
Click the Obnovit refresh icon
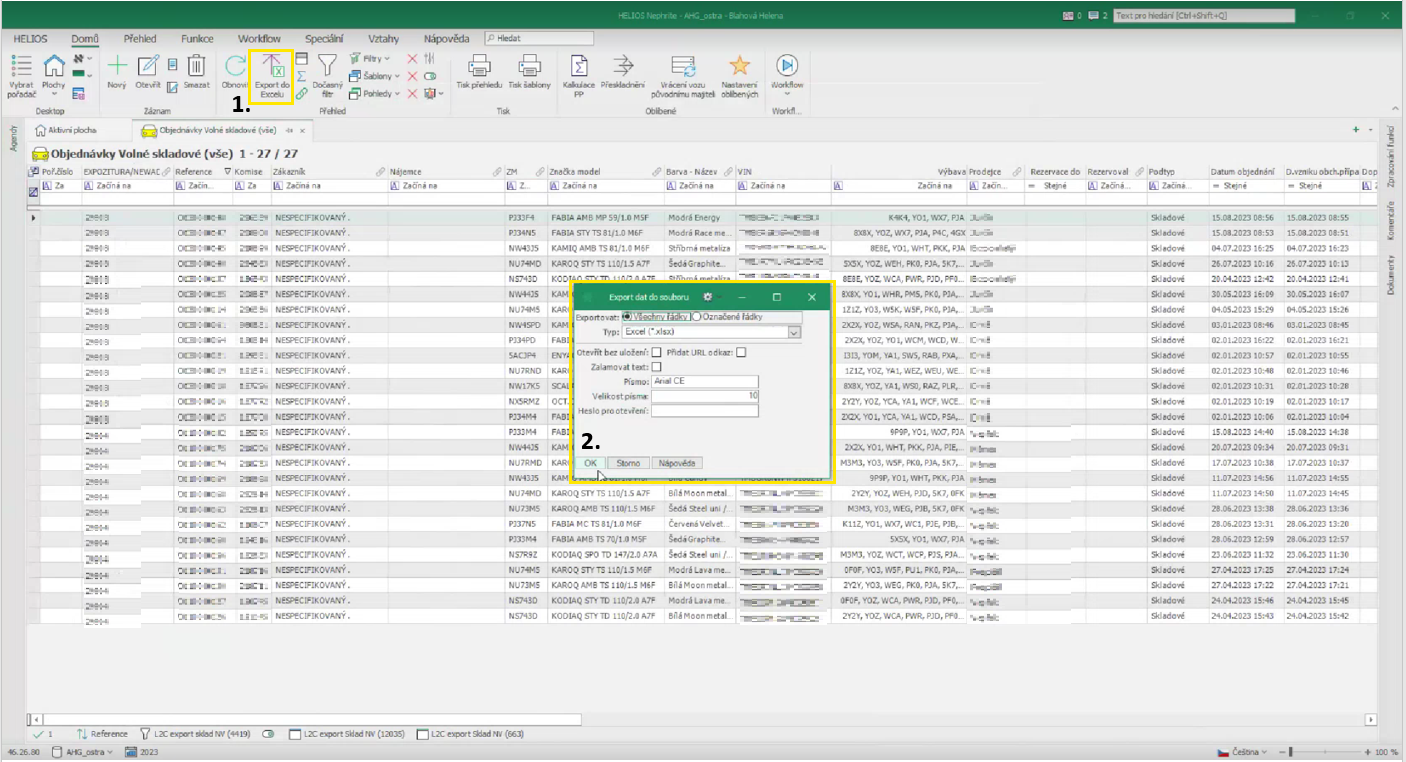235,67
